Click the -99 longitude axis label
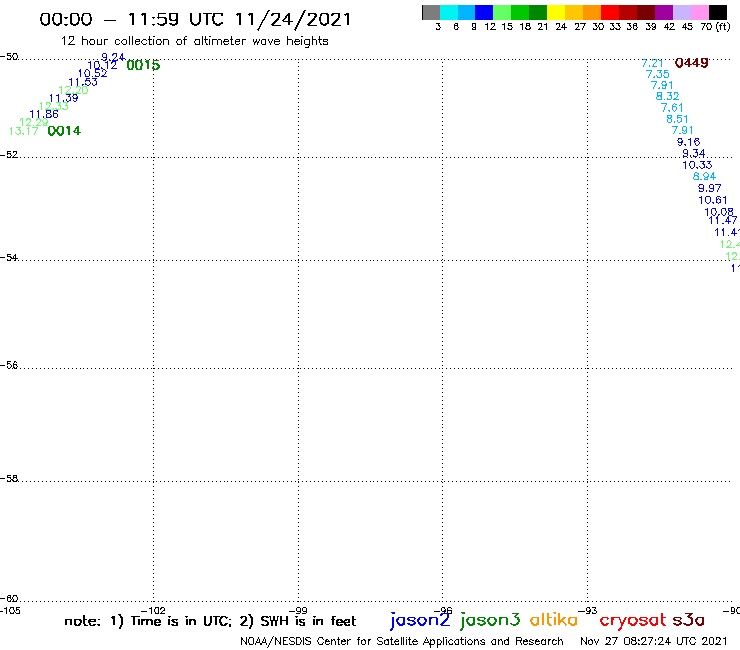This screenshot has width=740, height=650. [298, 611]
